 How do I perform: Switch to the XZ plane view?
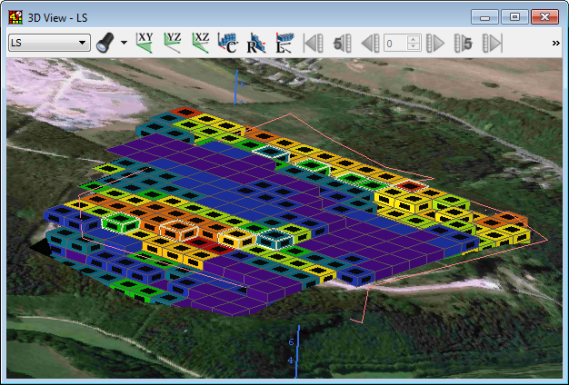pos(201,43)
